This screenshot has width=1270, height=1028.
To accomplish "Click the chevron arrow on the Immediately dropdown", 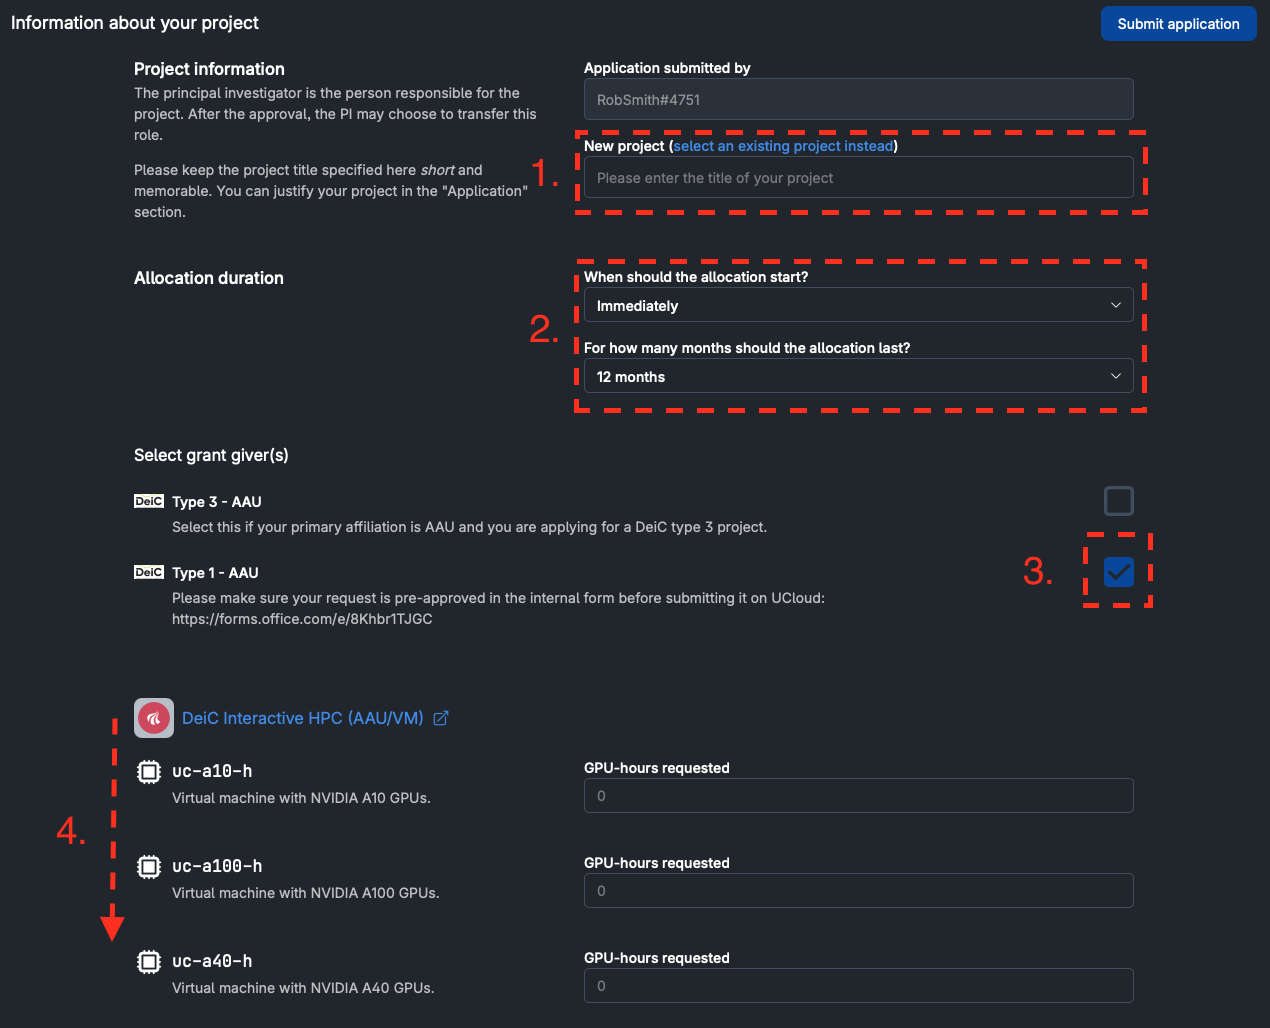I will coord(1116,305).
